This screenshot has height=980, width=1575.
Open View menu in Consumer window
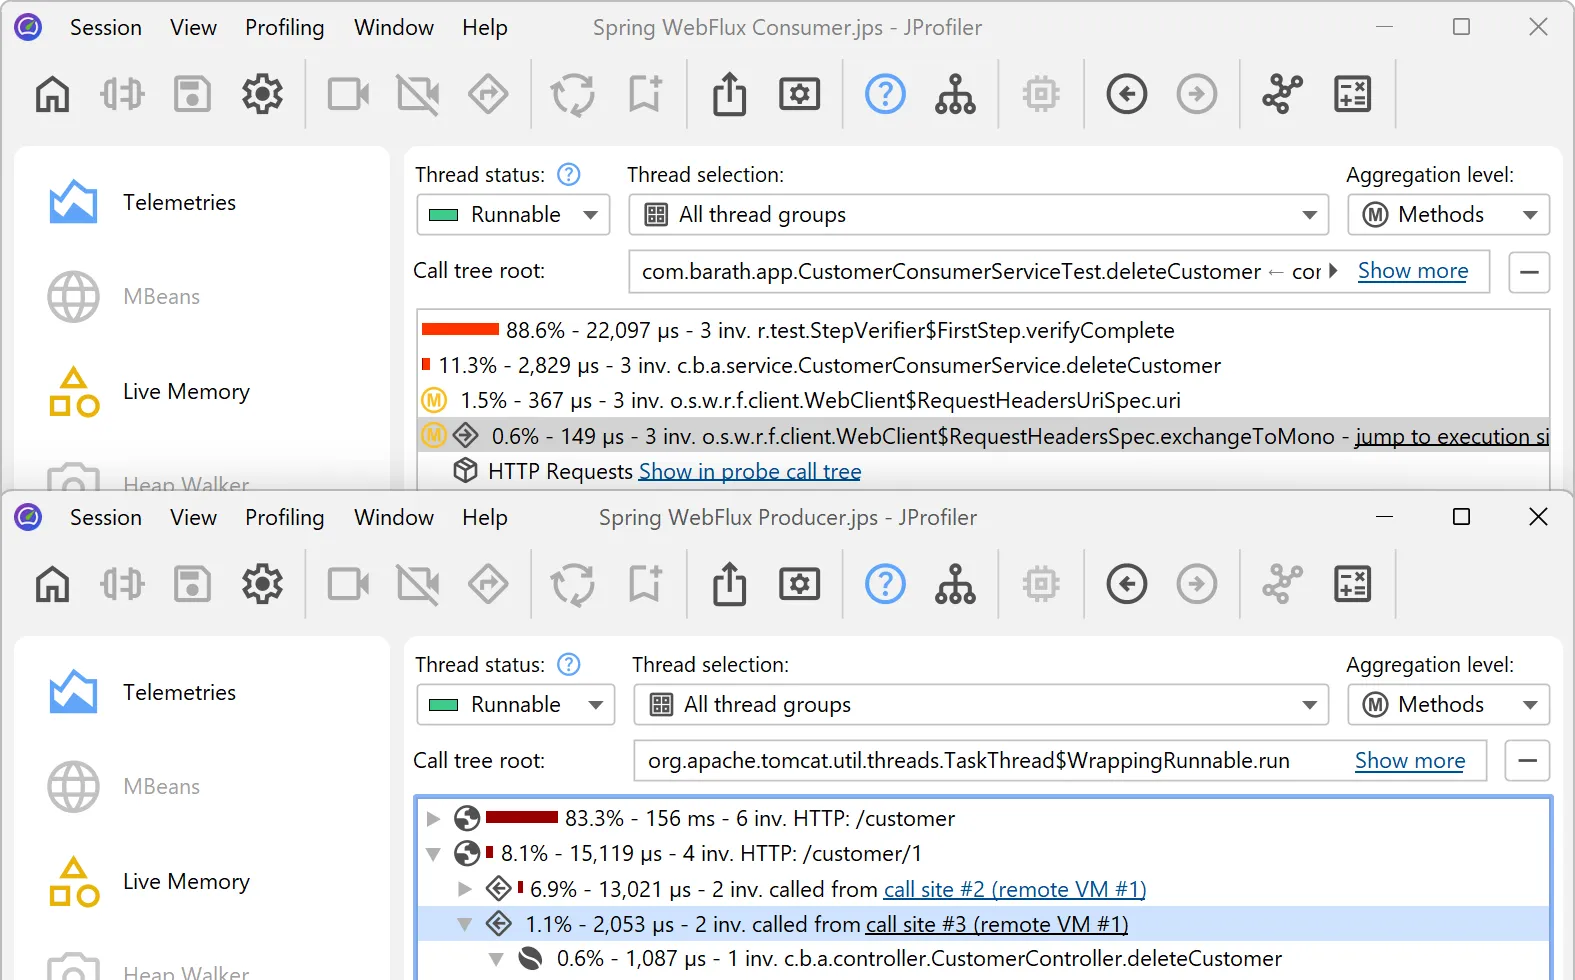click(x=193, y=28)
